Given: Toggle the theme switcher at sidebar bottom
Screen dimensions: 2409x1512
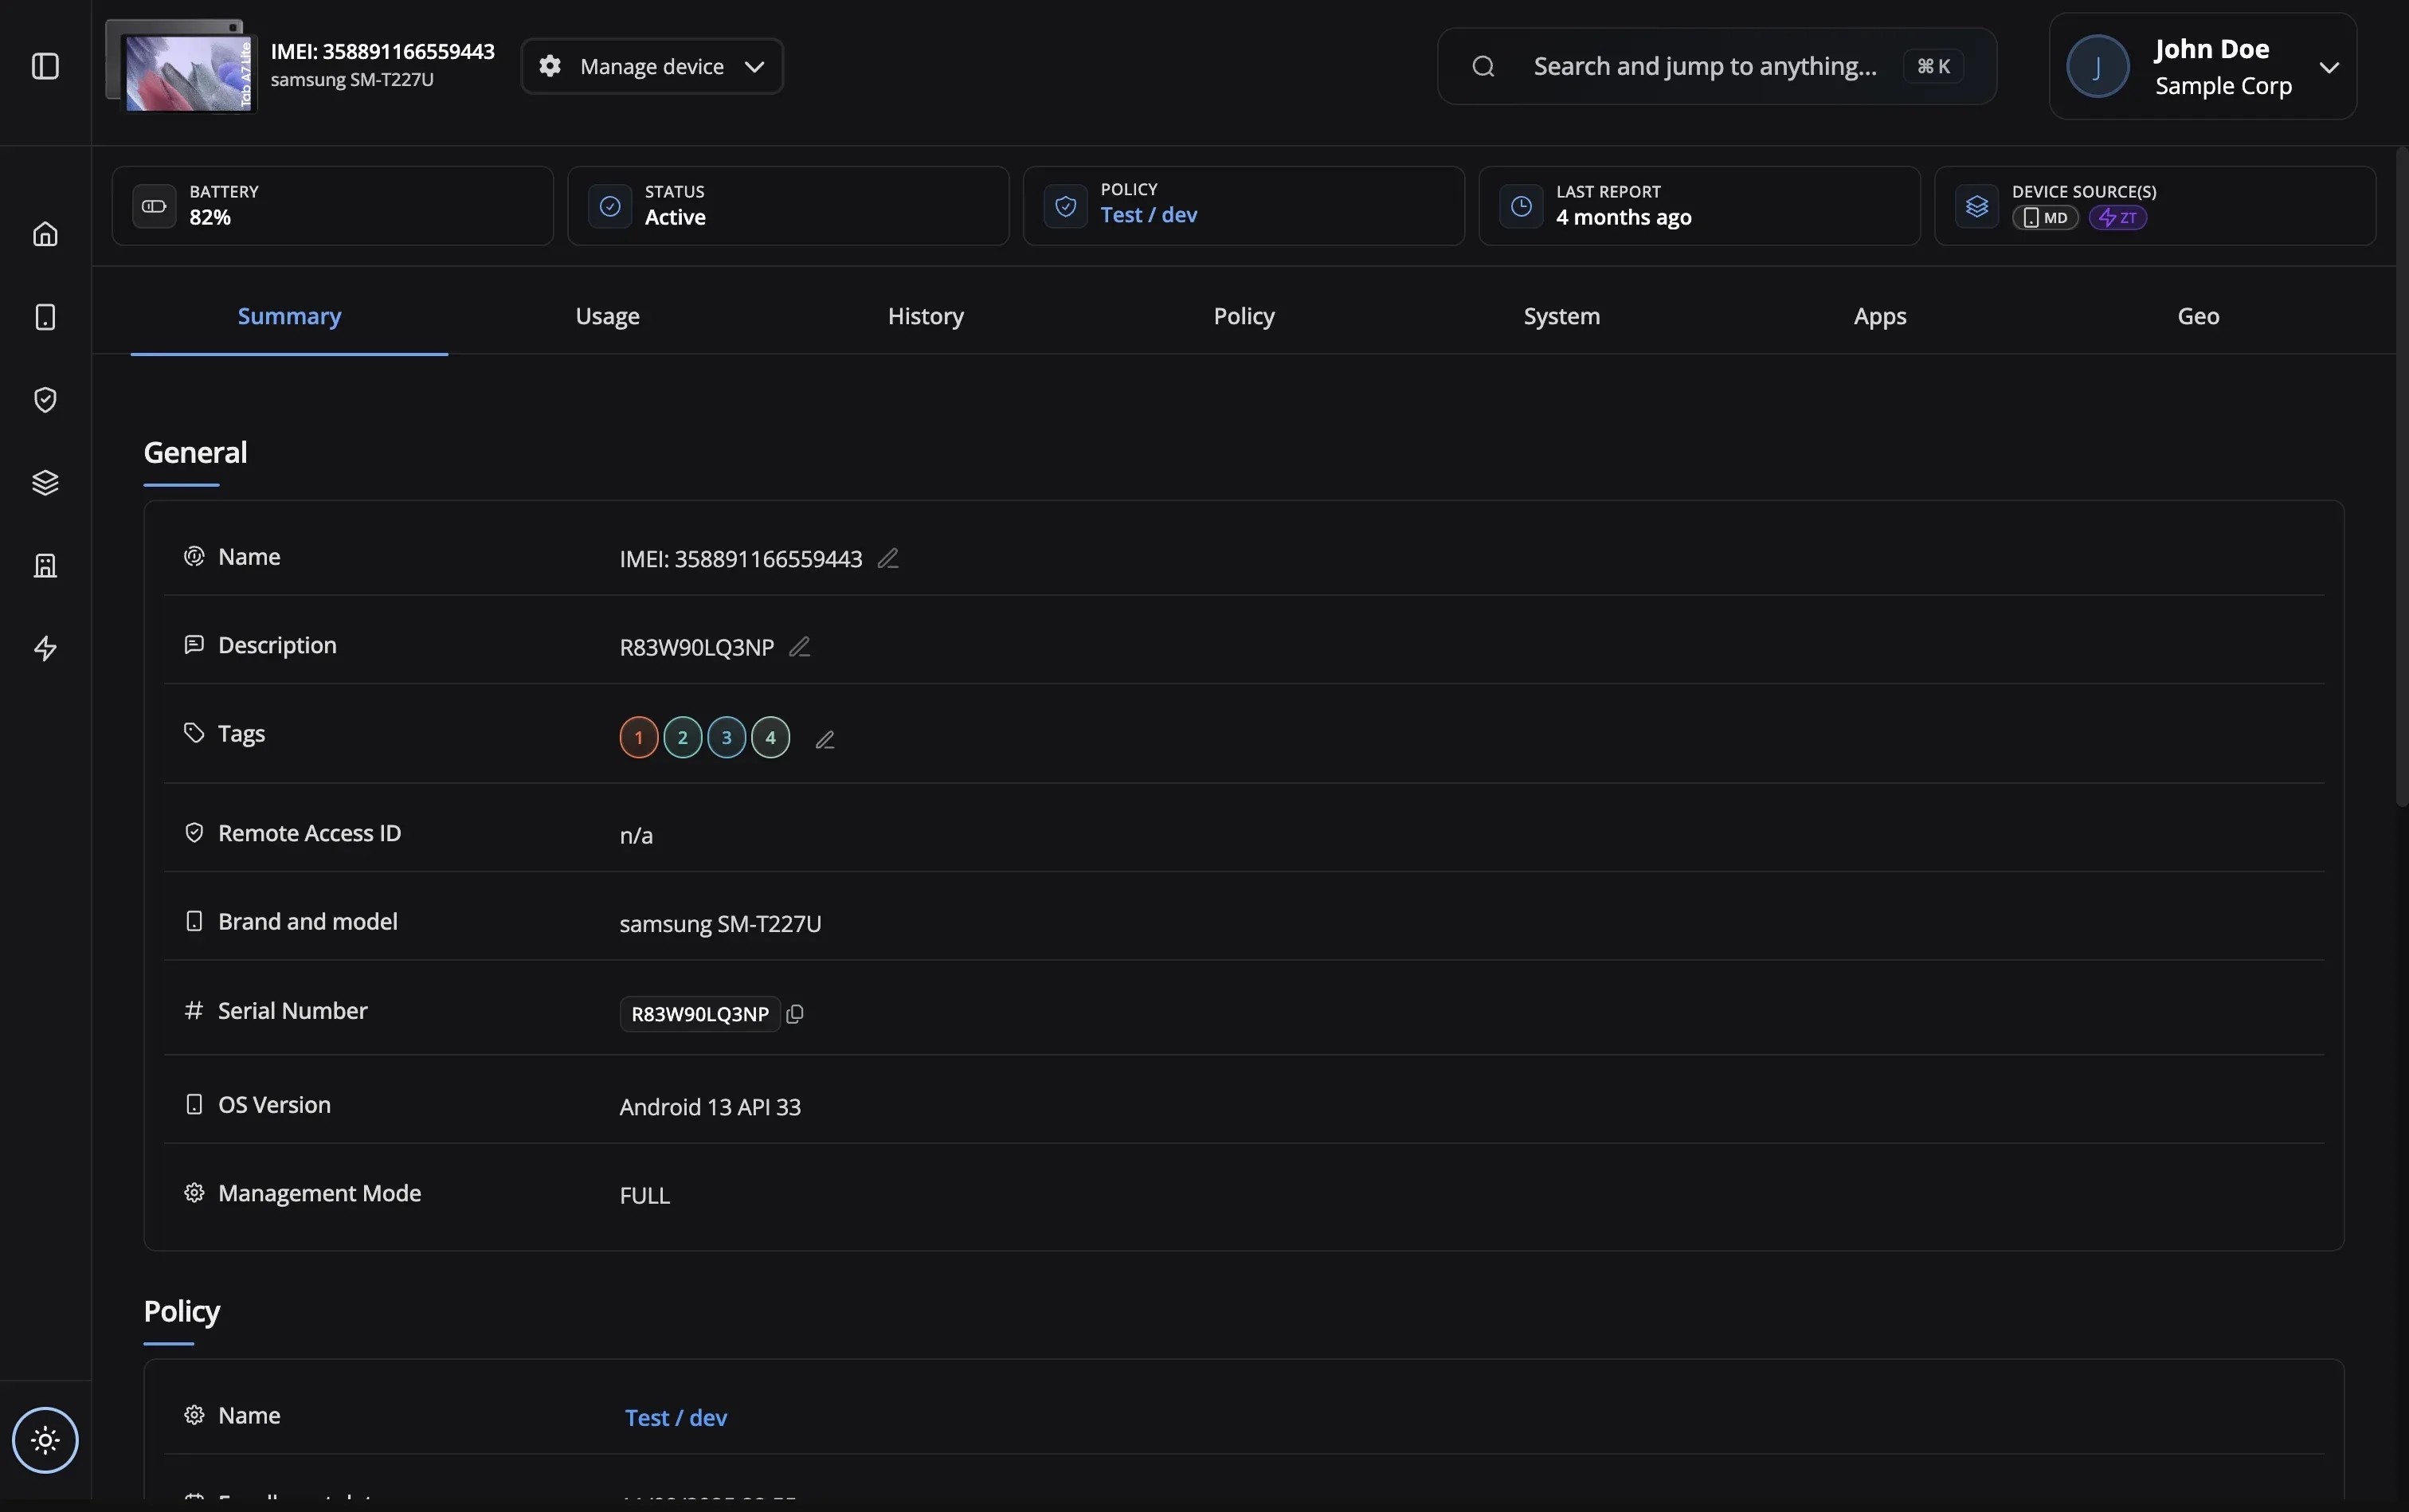Looking at the screenshot, I should pyautogui.click(x=45, y=1440).
